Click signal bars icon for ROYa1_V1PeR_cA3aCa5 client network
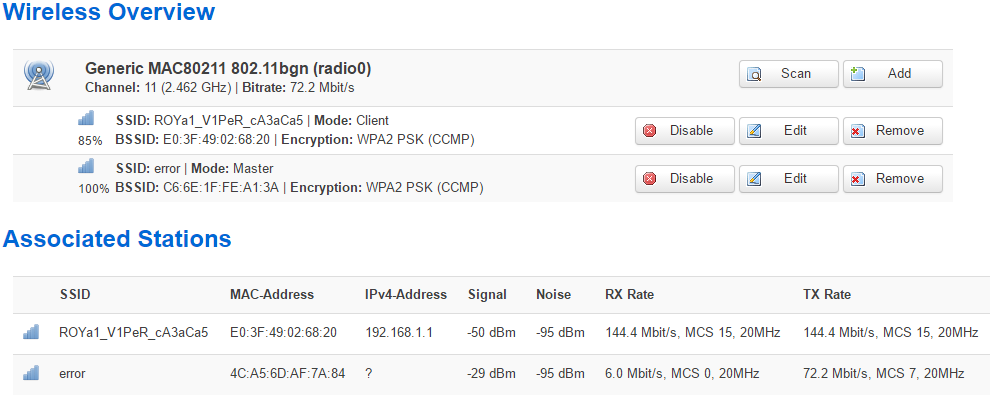Viewport: 990px width, 396px height. click(x=86, y=118)
